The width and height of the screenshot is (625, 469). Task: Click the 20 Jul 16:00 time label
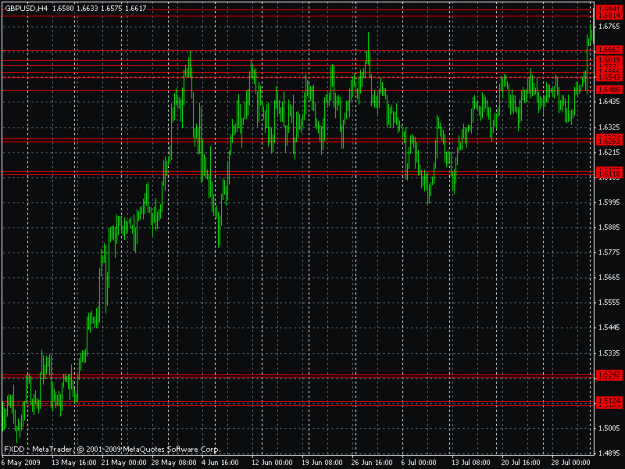click(521, 463)
